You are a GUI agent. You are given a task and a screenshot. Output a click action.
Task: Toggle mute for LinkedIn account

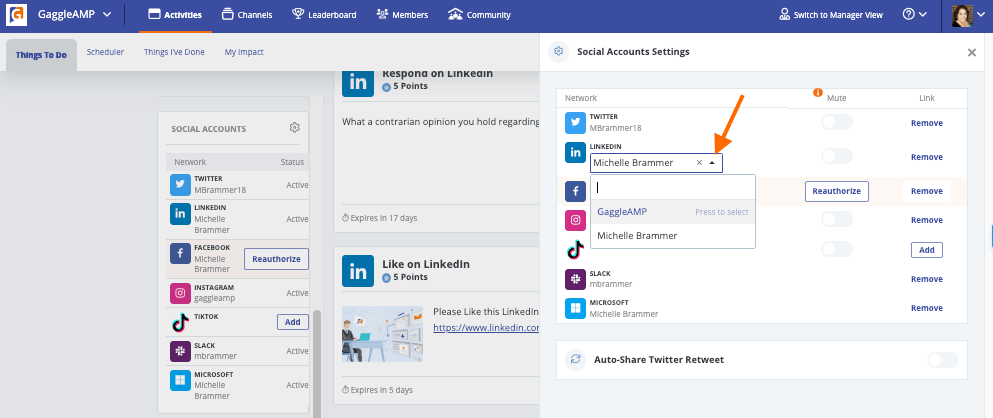click(x=837, y=156)
